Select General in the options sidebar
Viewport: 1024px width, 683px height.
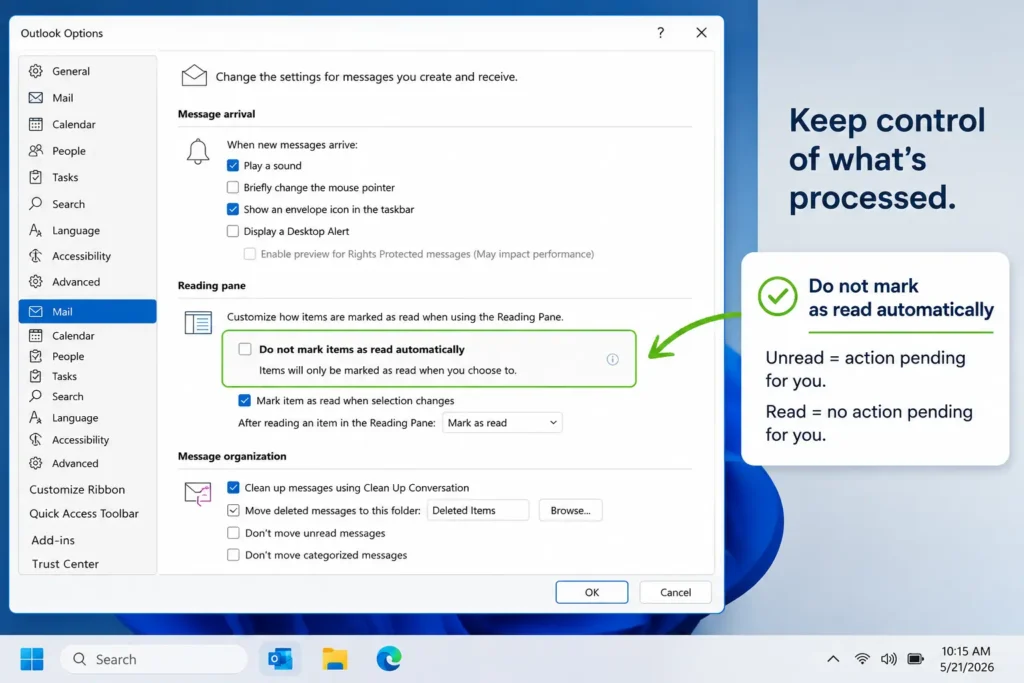coord(88,71)
